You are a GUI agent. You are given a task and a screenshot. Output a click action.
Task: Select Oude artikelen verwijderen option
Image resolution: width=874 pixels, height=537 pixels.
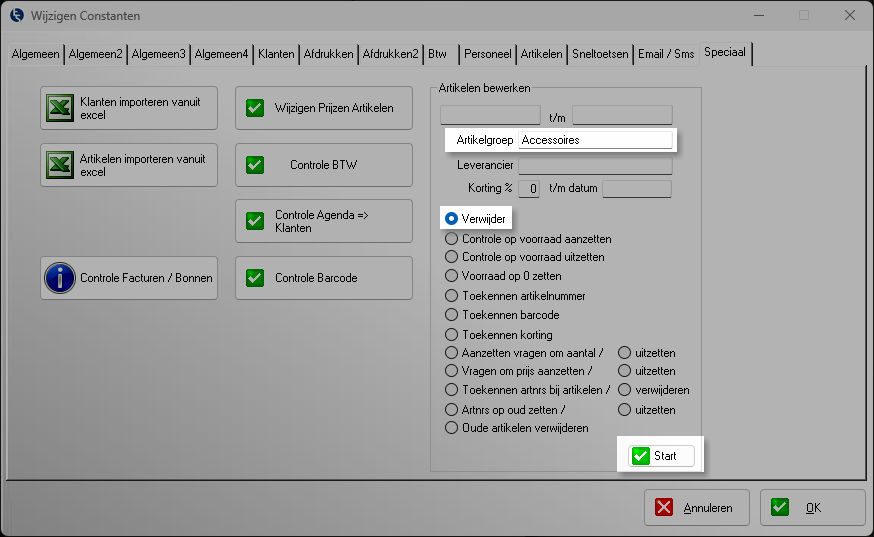click(x=452, y=428)
